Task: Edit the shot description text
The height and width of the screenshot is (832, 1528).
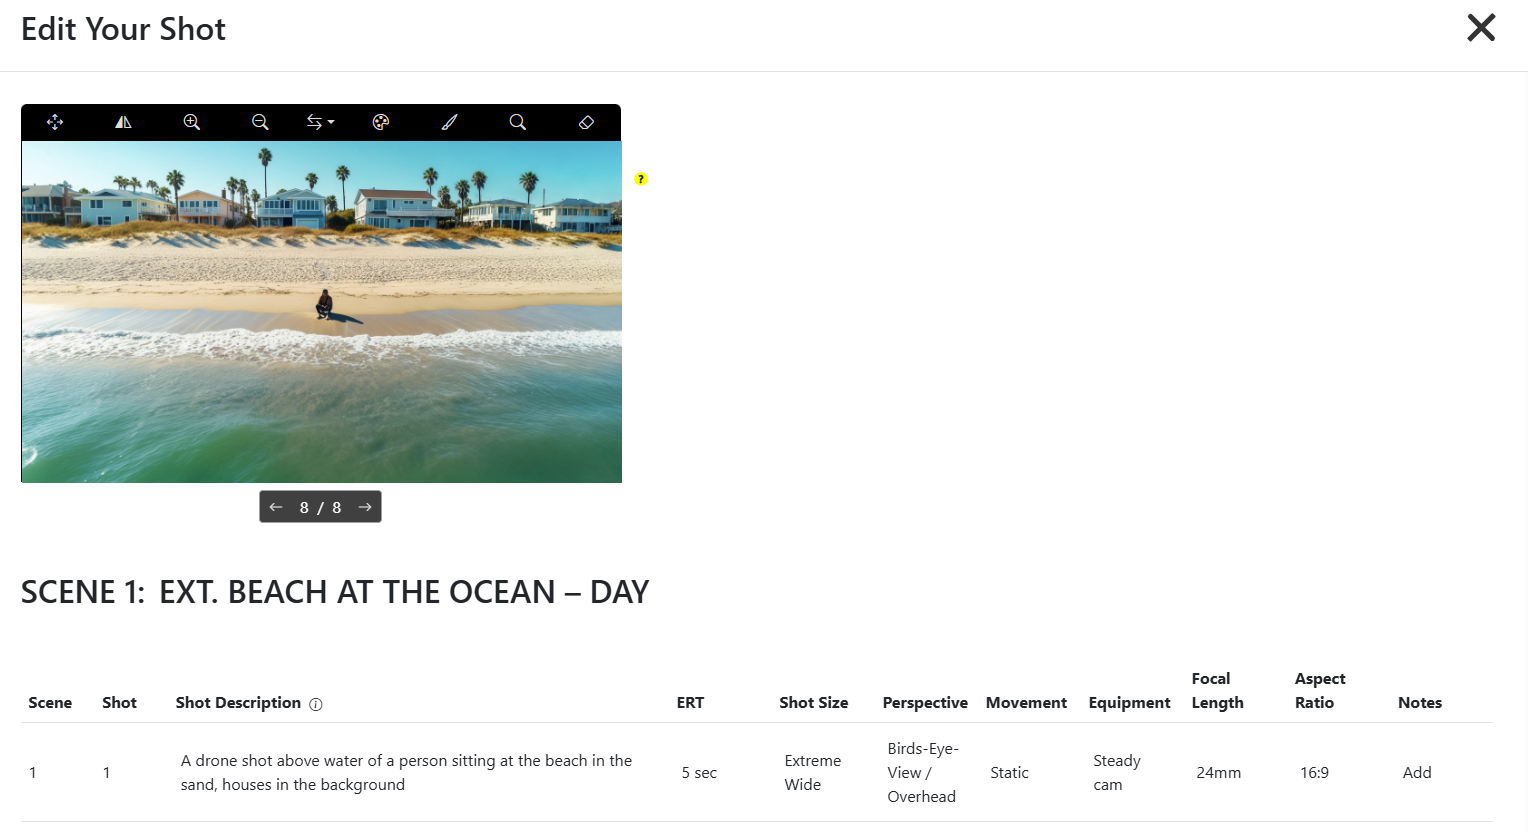Action: 407,772
